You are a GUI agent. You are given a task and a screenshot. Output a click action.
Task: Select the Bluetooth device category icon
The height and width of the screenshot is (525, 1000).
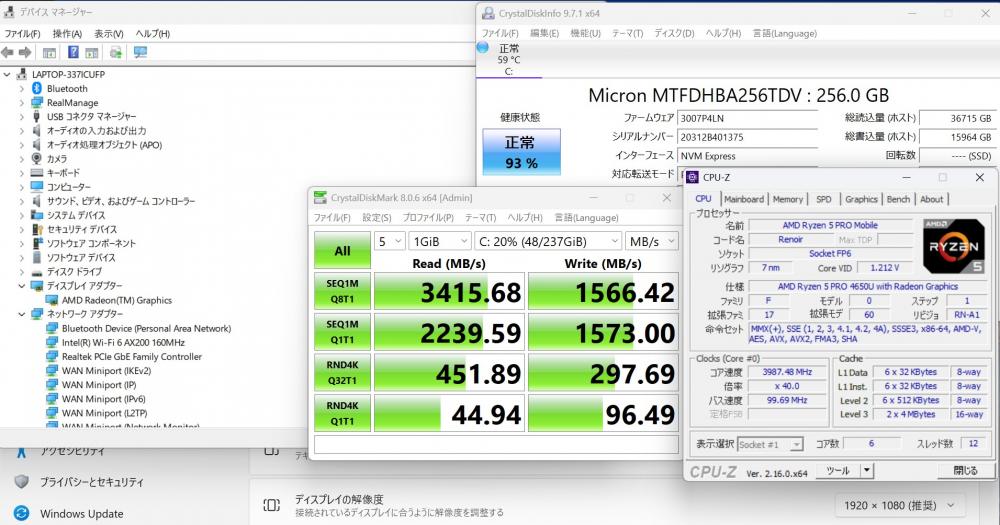tap(37, 89)
